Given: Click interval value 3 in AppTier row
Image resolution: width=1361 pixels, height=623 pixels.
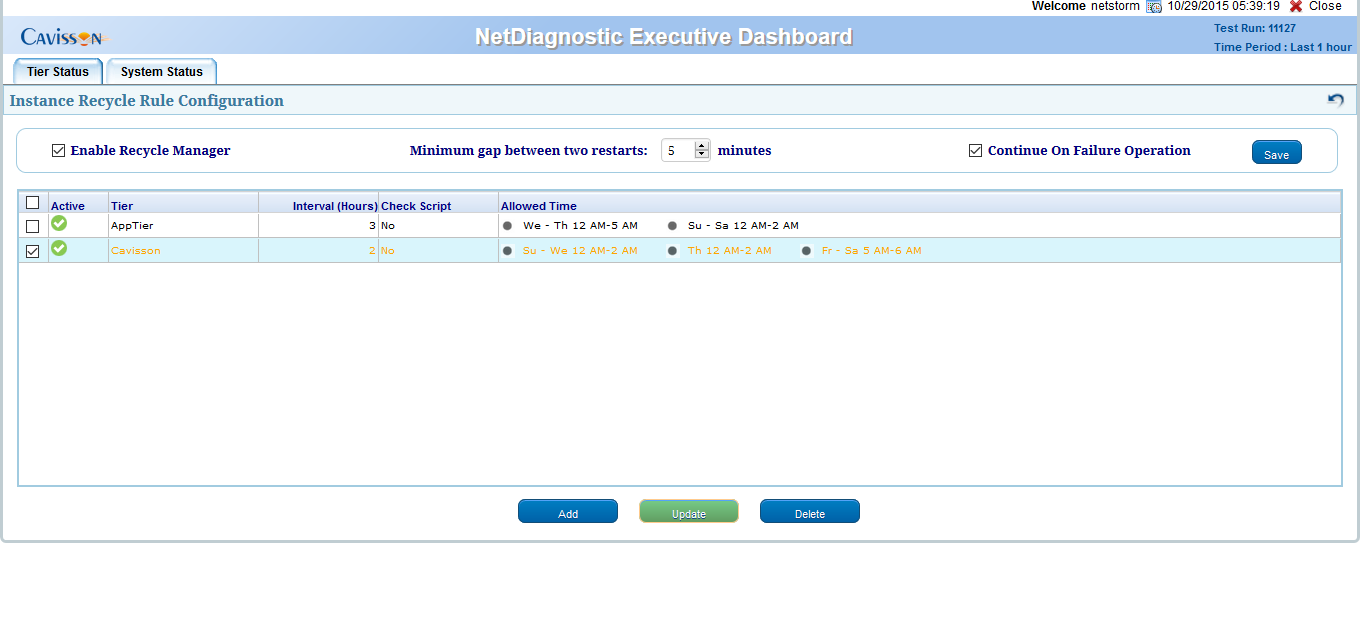Looking at the screenshot, I should (372, 226).
